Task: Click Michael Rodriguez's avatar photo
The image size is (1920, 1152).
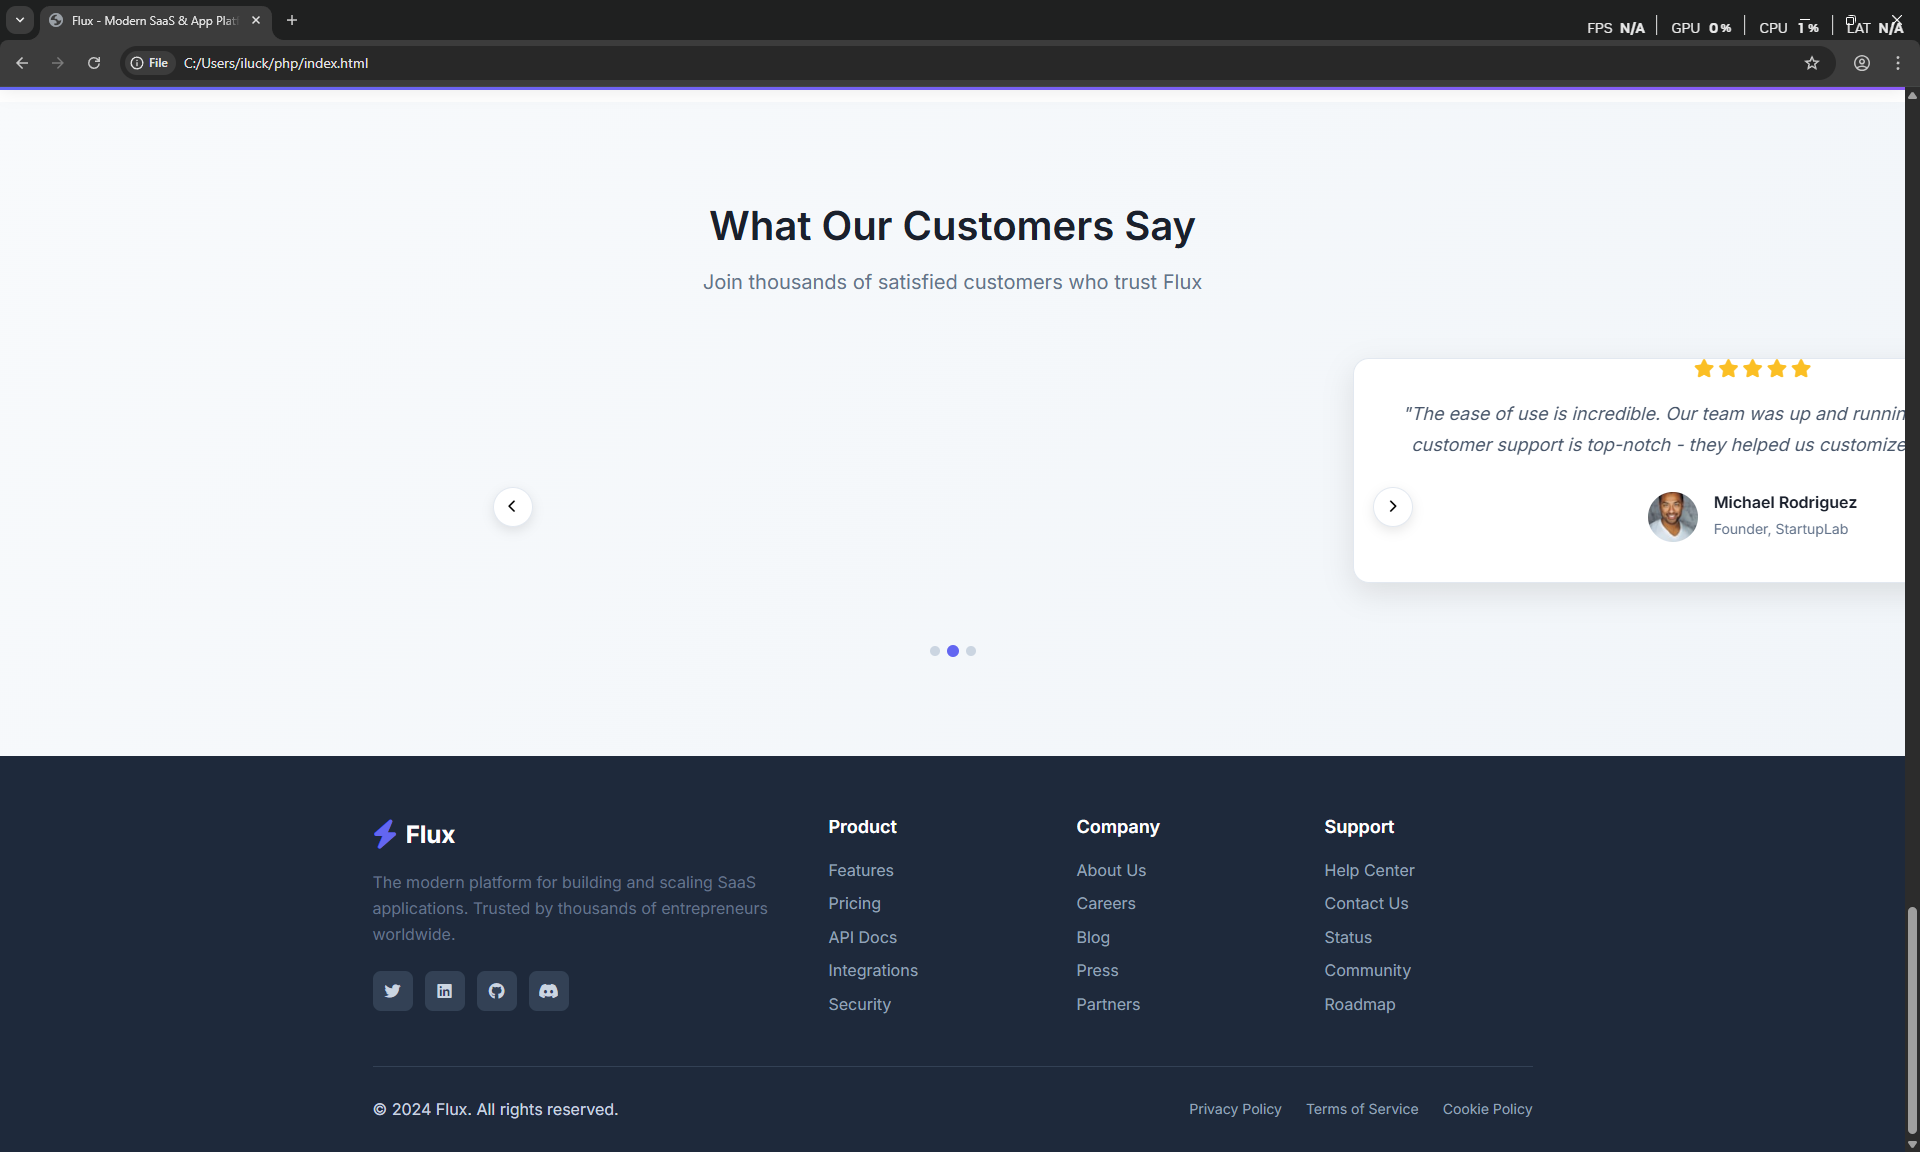Action: (1672, 516)
